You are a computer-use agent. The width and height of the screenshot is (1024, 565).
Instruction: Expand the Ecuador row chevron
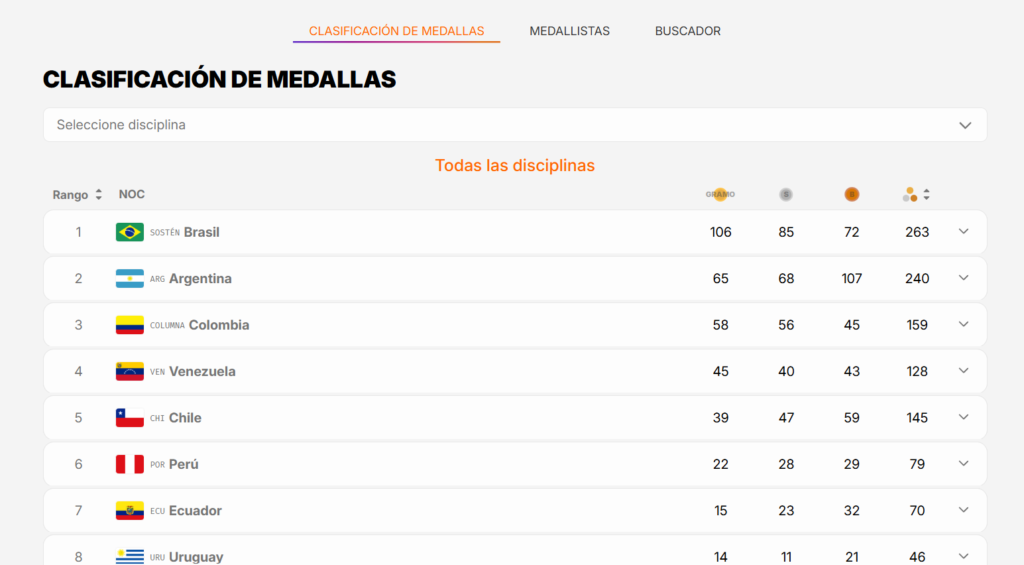click(963, 510)
